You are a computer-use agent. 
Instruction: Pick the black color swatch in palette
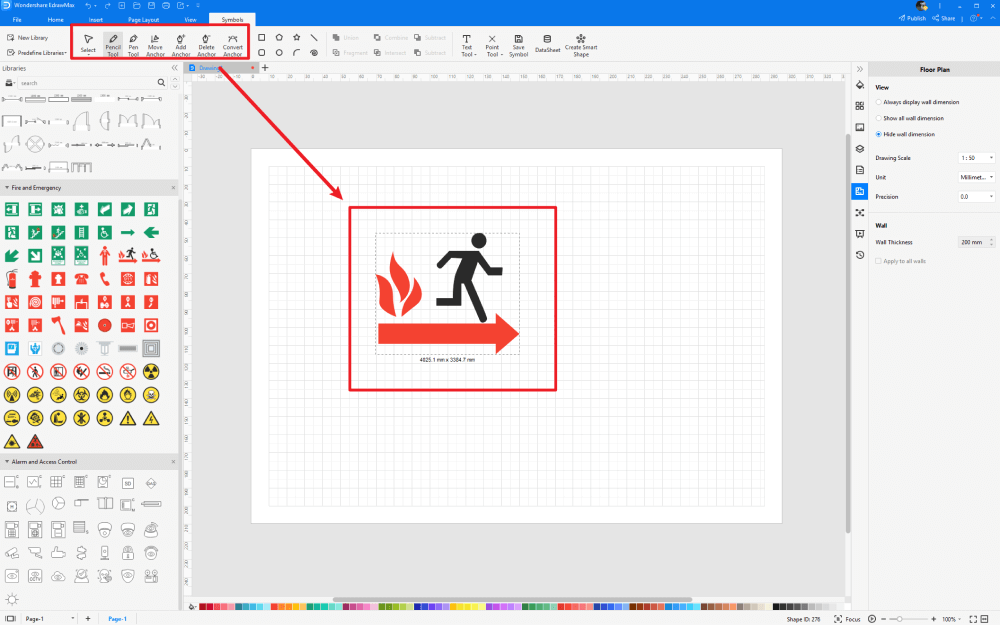point(776,607)
